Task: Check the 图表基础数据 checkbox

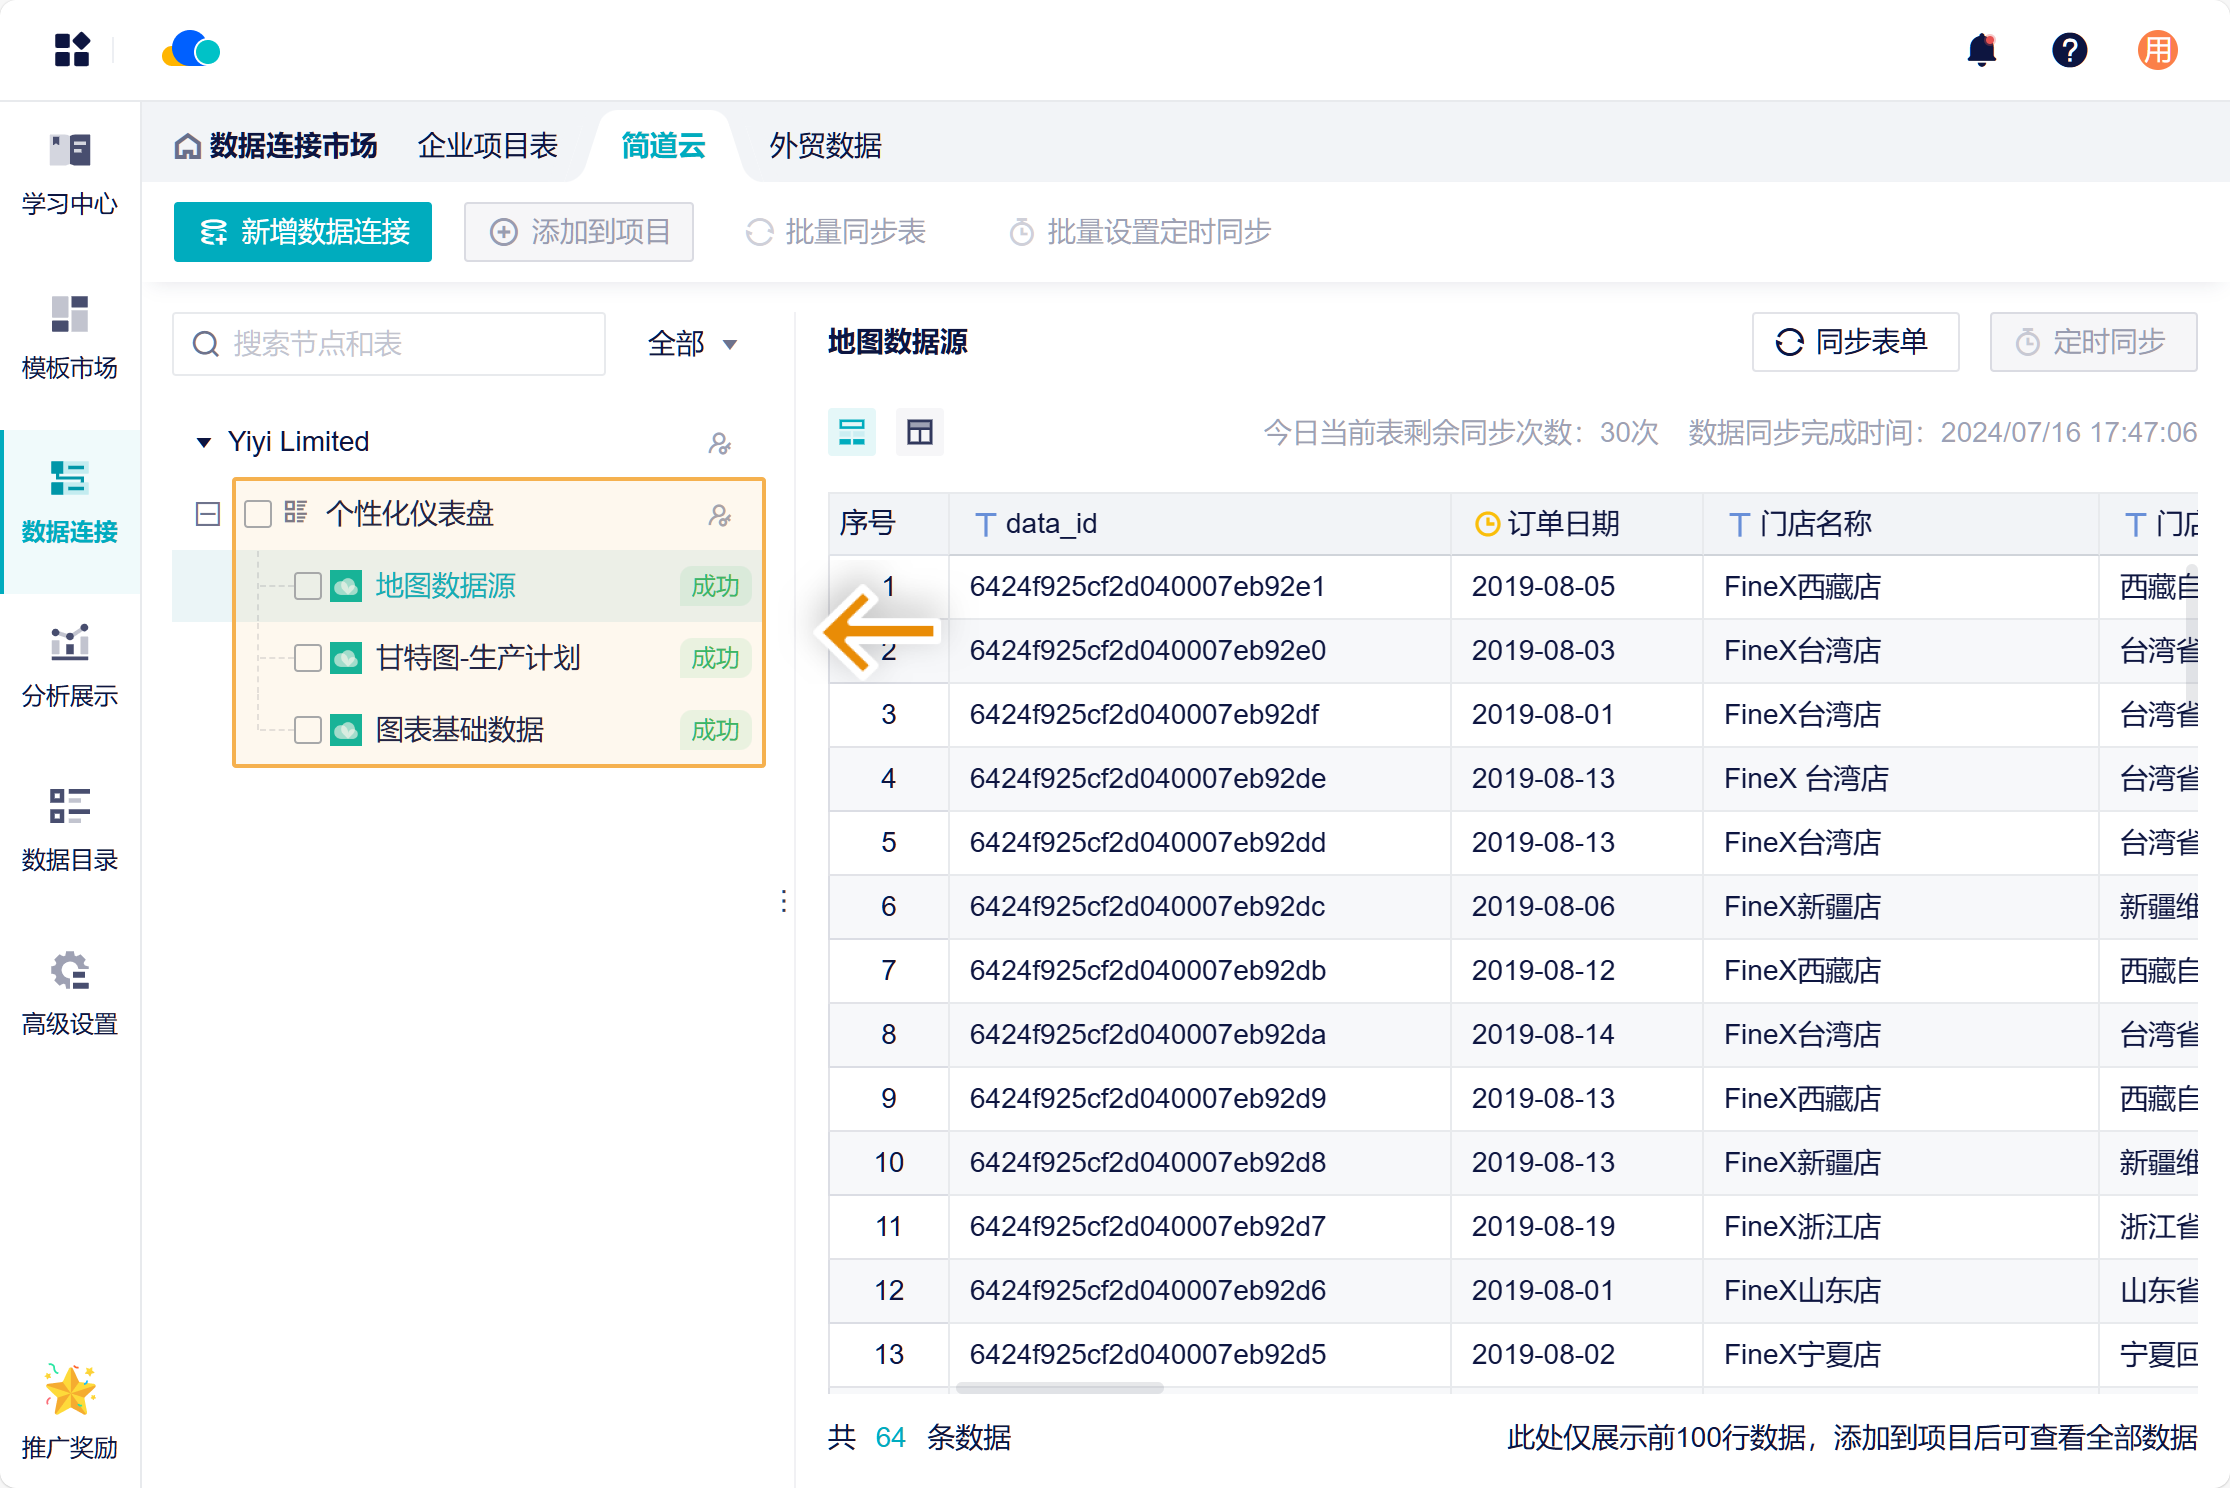Action: pos(308,730)
